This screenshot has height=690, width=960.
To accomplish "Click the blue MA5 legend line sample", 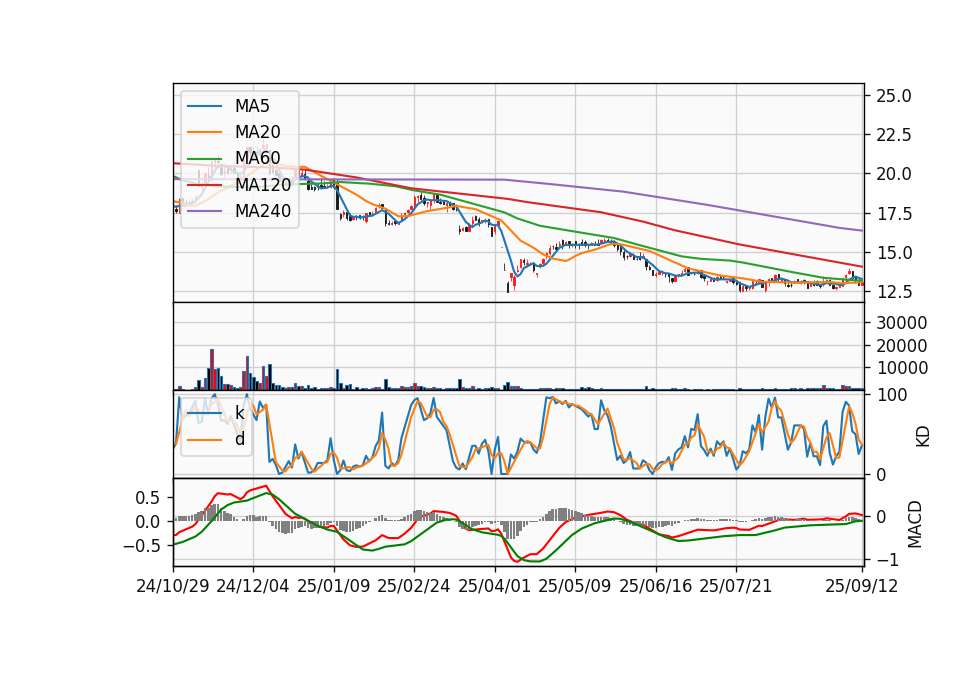I will (204, 107).
